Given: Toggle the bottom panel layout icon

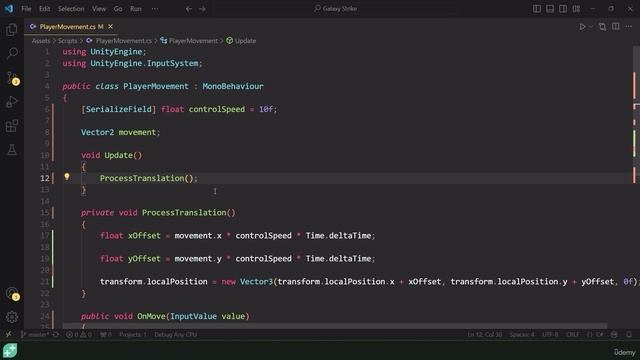Looking at the screenshot, I should pos(550,9).
